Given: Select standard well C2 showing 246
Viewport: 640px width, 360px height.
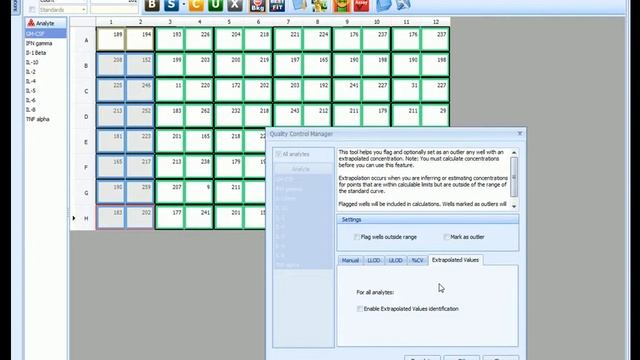Looking at the screenshot, I should click(140, 91).
